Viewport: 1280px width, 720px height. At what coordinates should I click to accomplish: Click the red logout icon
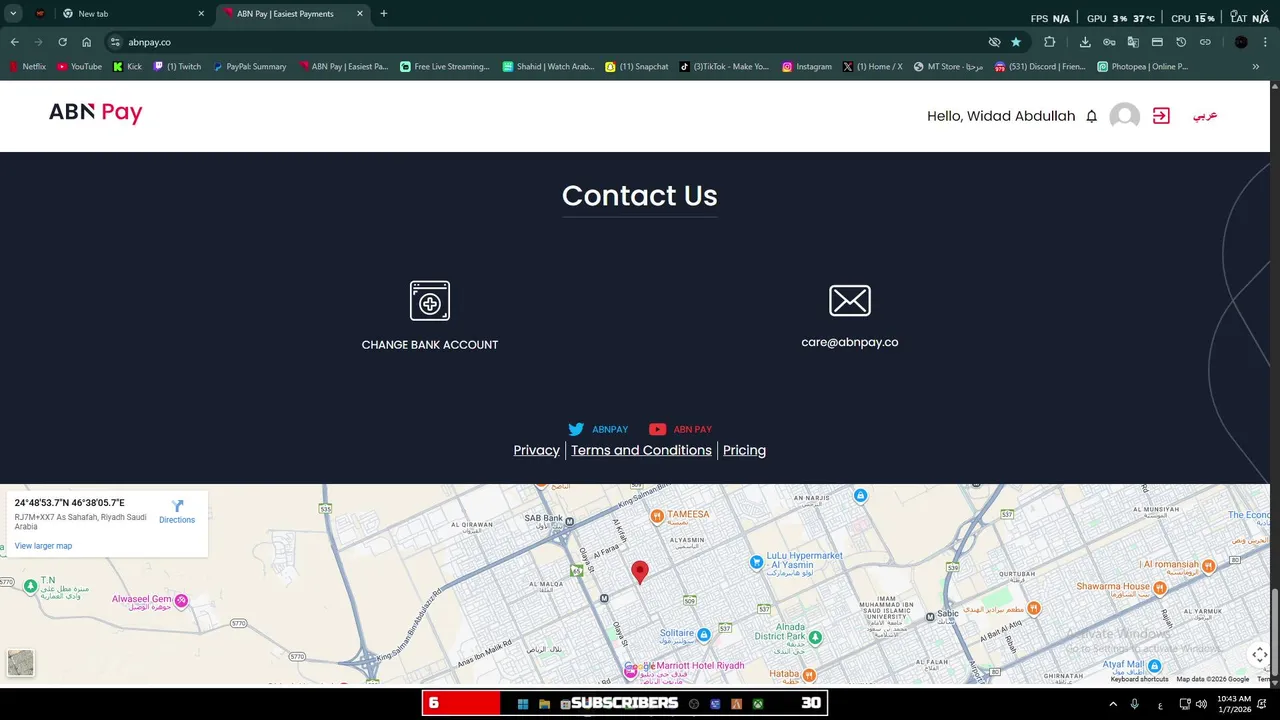(1161, 116)
